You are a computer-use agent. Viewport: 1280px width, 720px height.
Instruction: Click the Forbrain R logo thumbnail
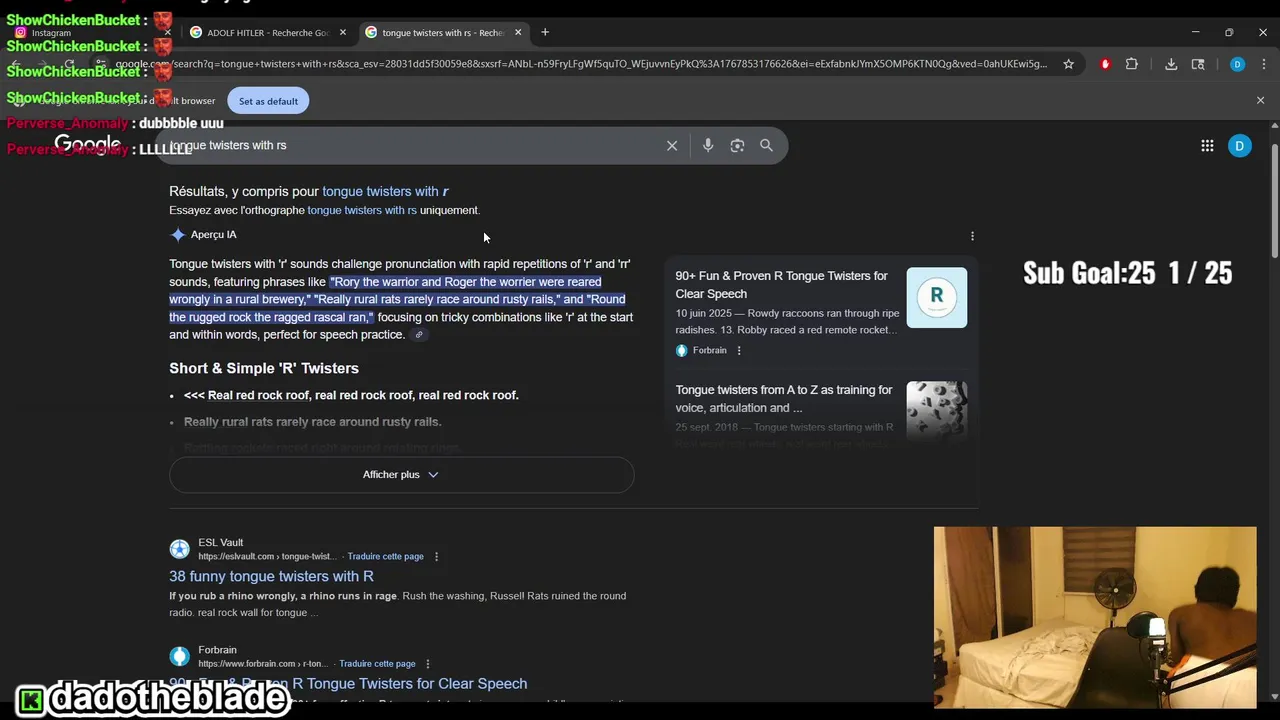[x=937, y=297]
